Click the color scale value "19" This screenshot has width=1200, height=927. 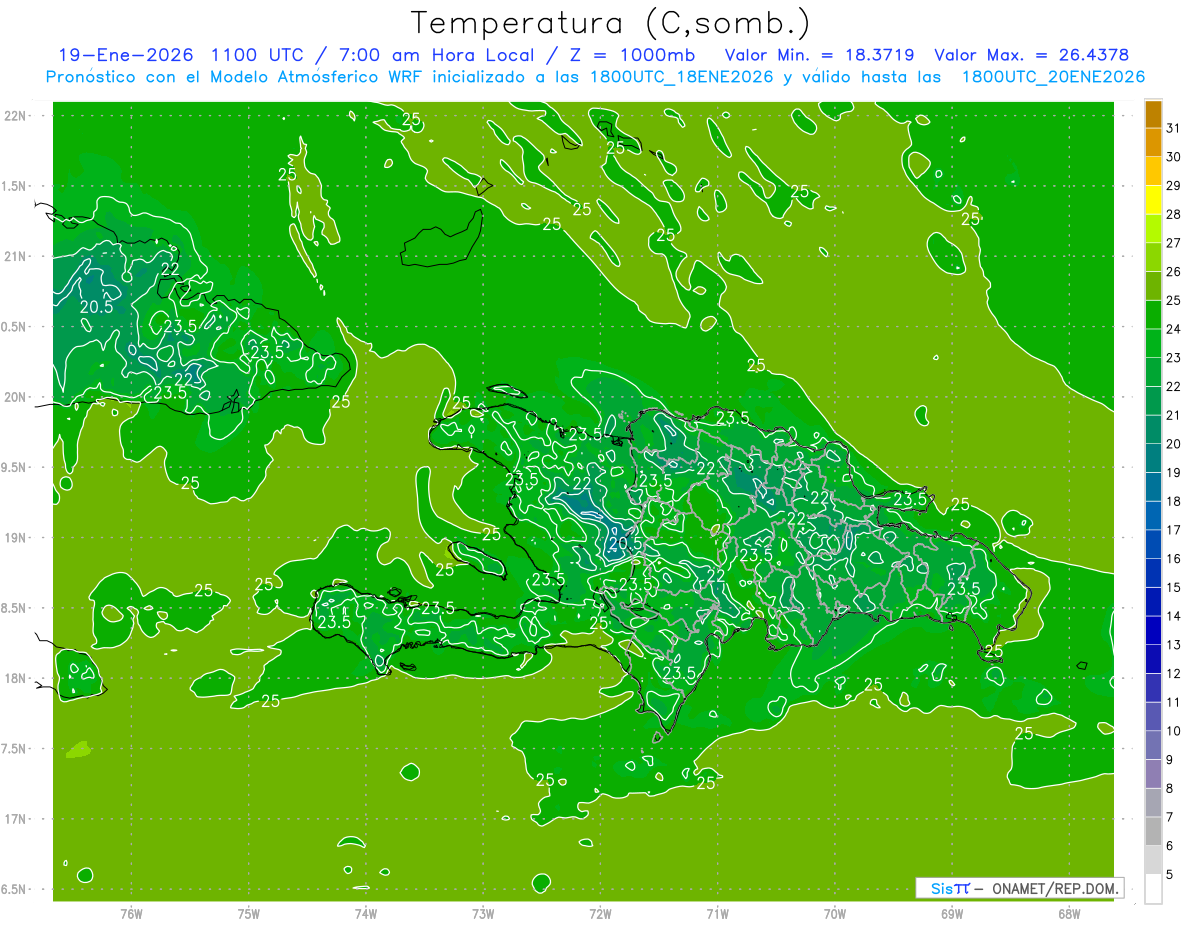click(1173, 473)
